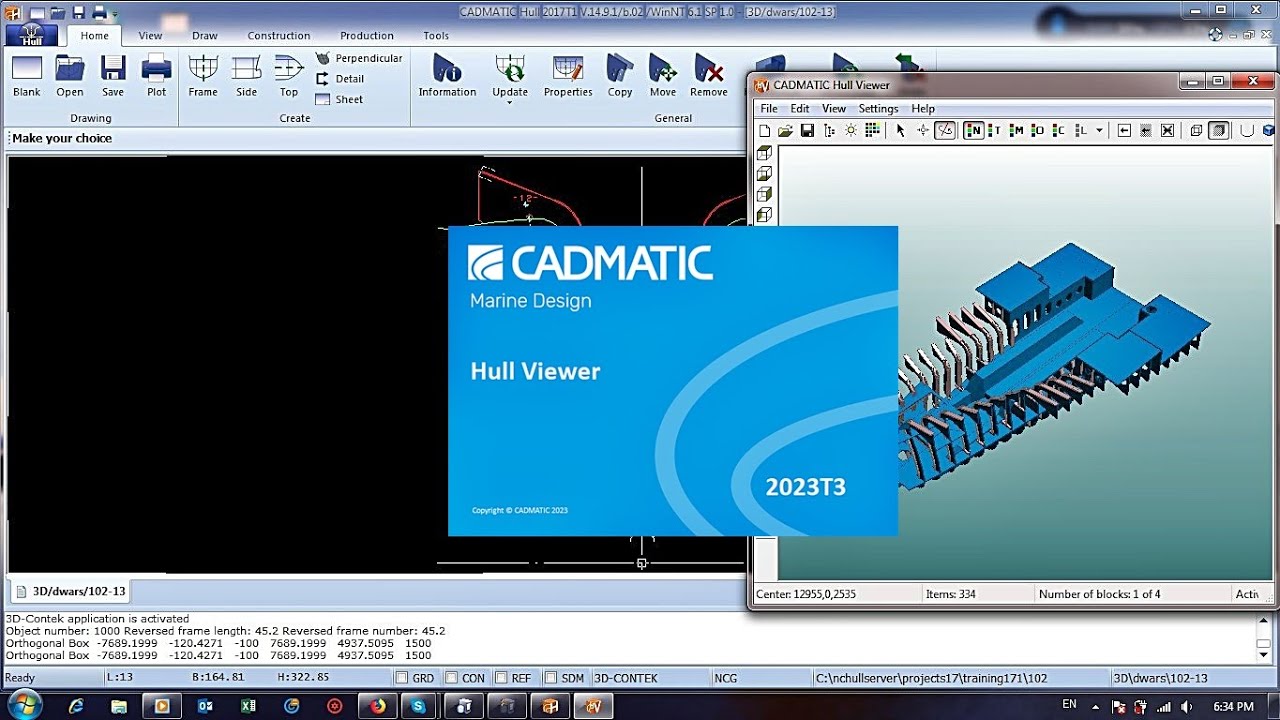Open the Help menu in Hull Viewer
The height and width of the screenshot is (720, 1280).
tap(923, 108)
